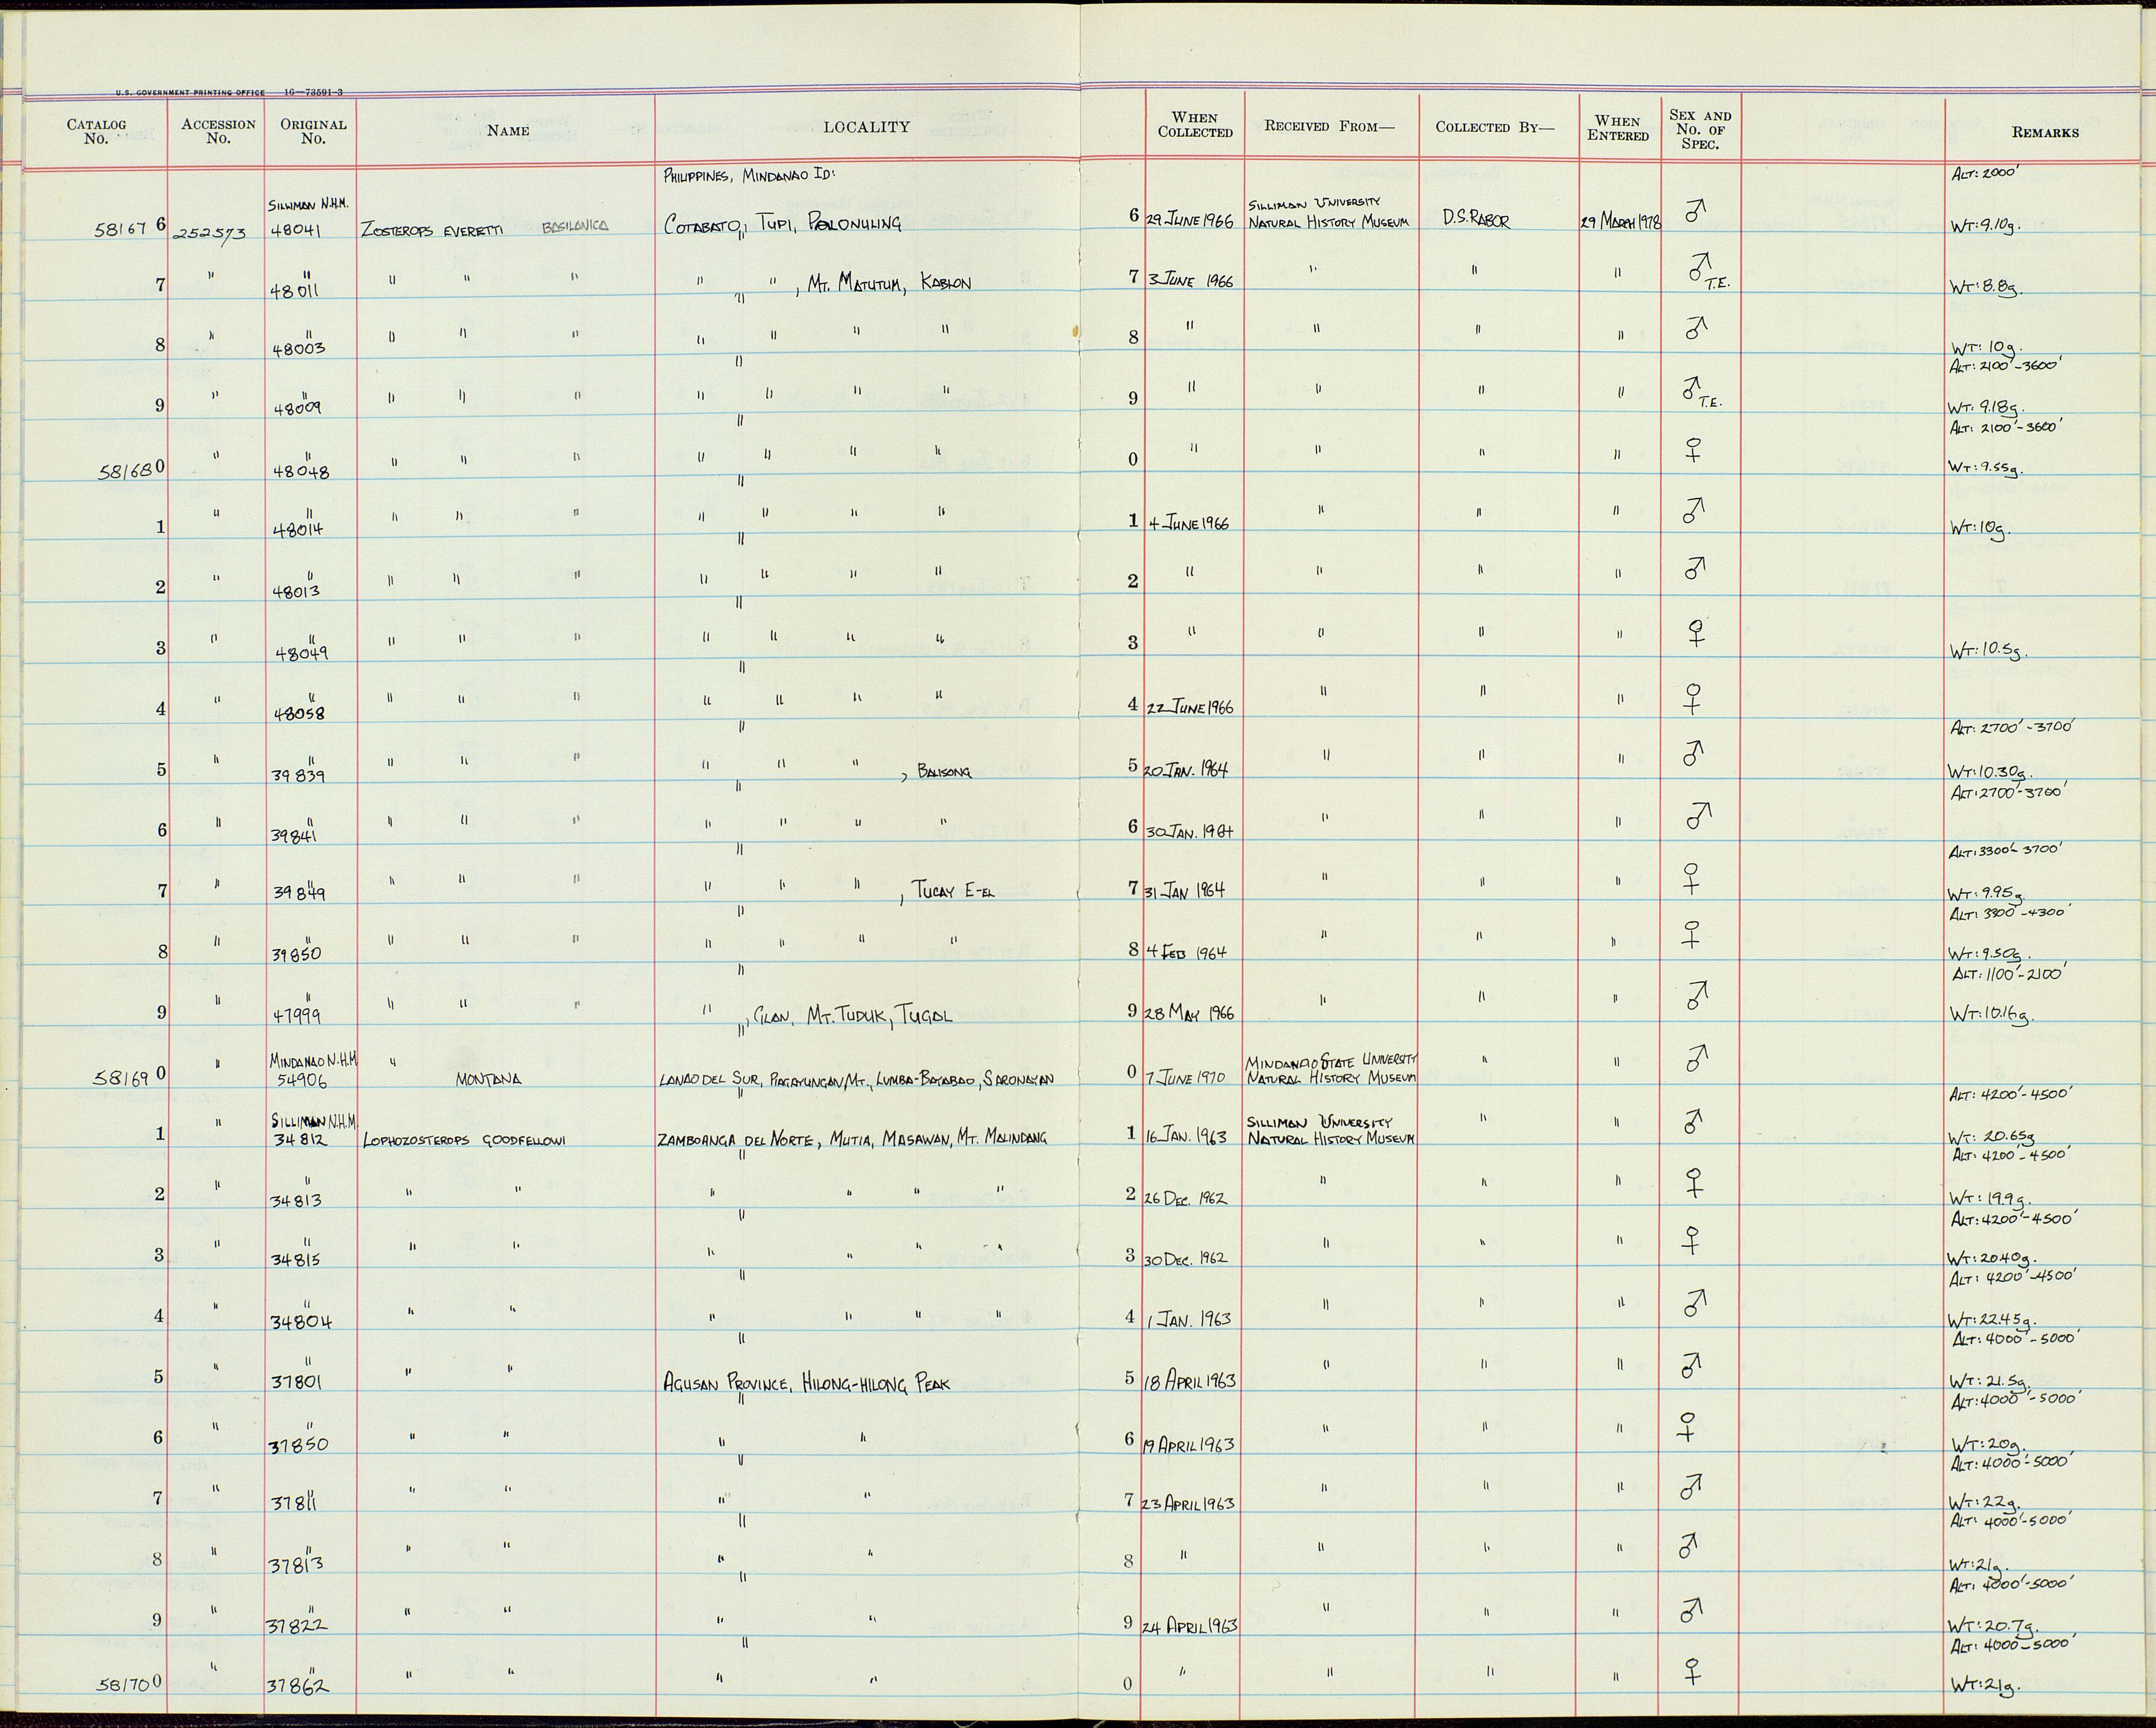2156x1728 pixels.
Task: Click the Zamboanga del Norte locality entry
Action: click(x=852, y=1138)
